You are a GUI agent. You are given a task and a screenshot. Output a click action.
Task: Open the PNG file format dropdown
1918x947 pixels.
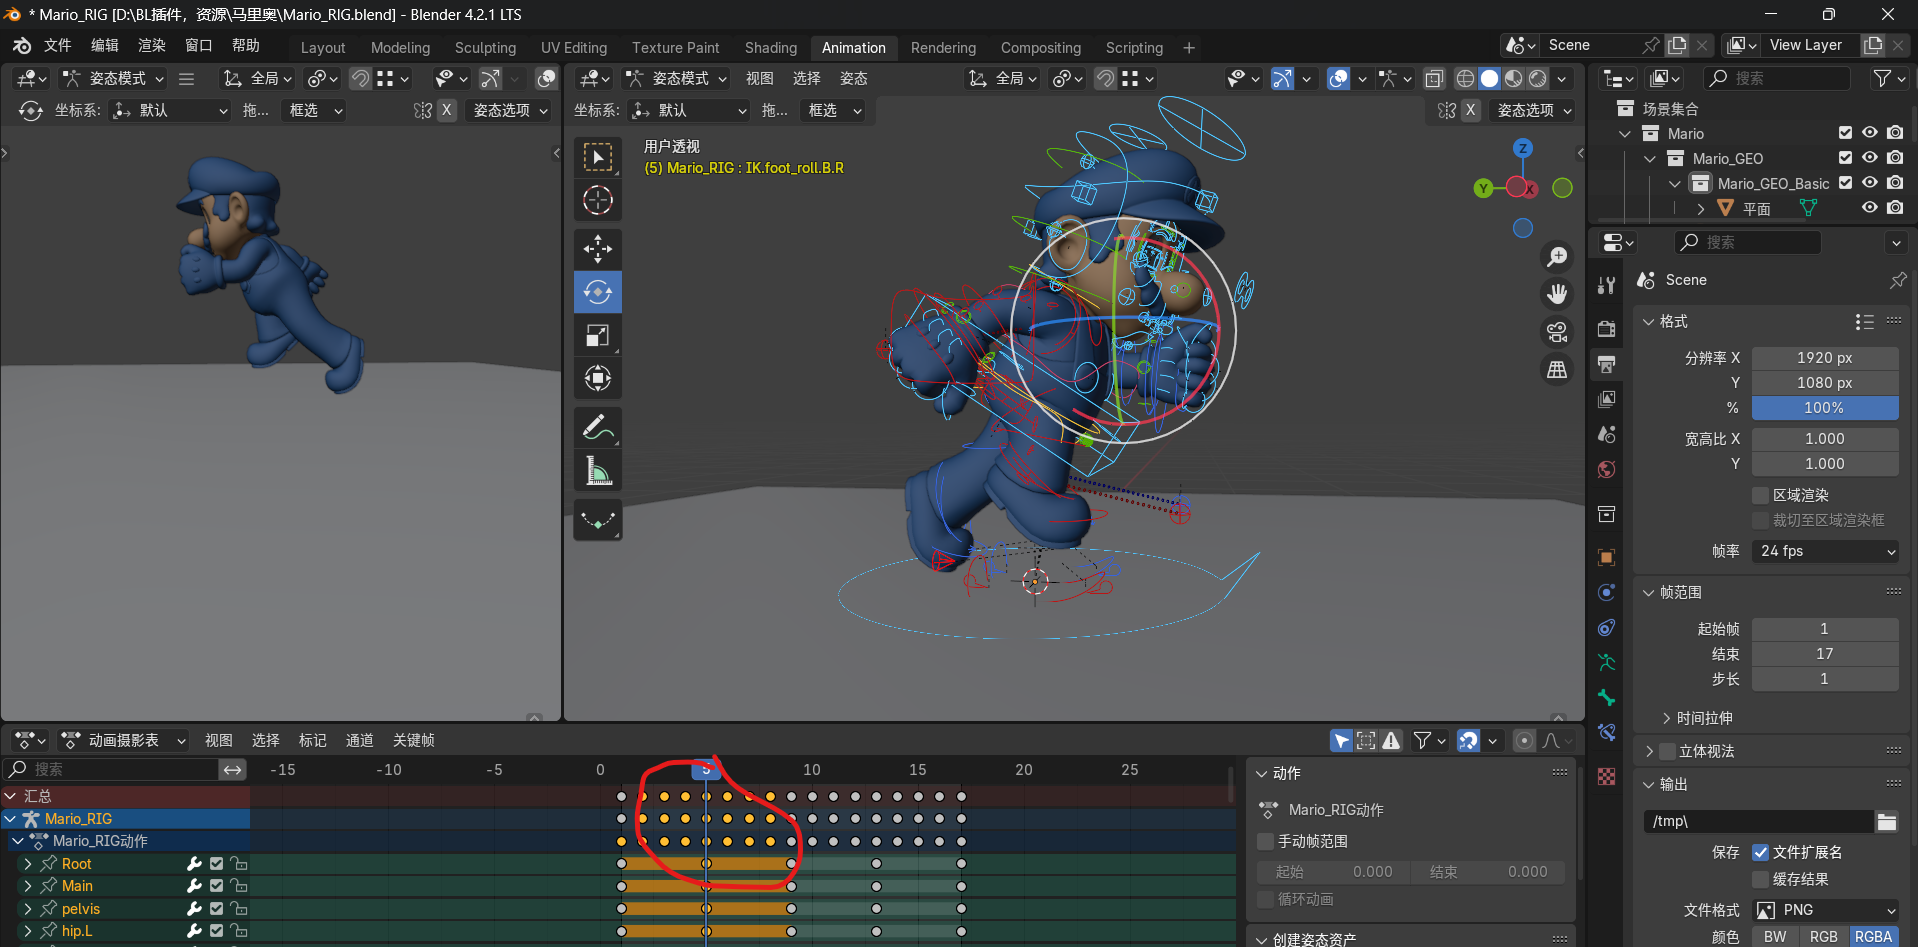1825,910
